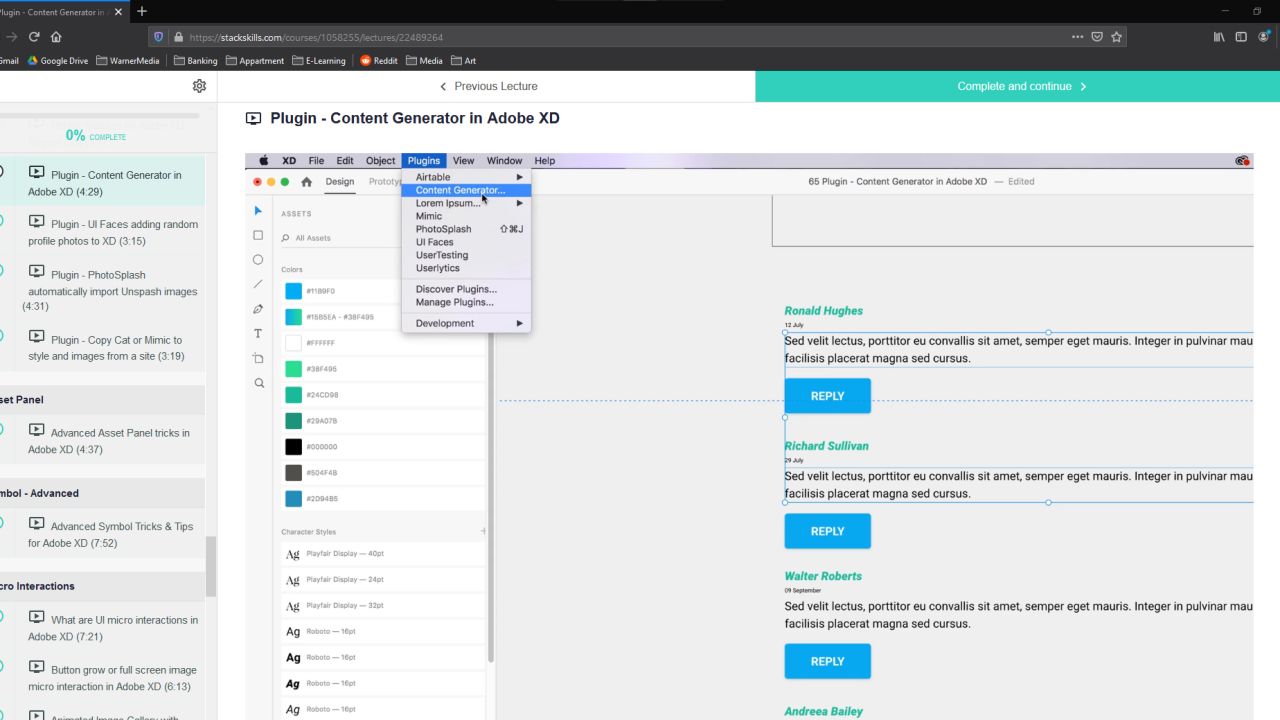The height and width of the screenshot is (720, 1280).
Task: Open the Banking bookmarks folder
Action: coord(195,60)
